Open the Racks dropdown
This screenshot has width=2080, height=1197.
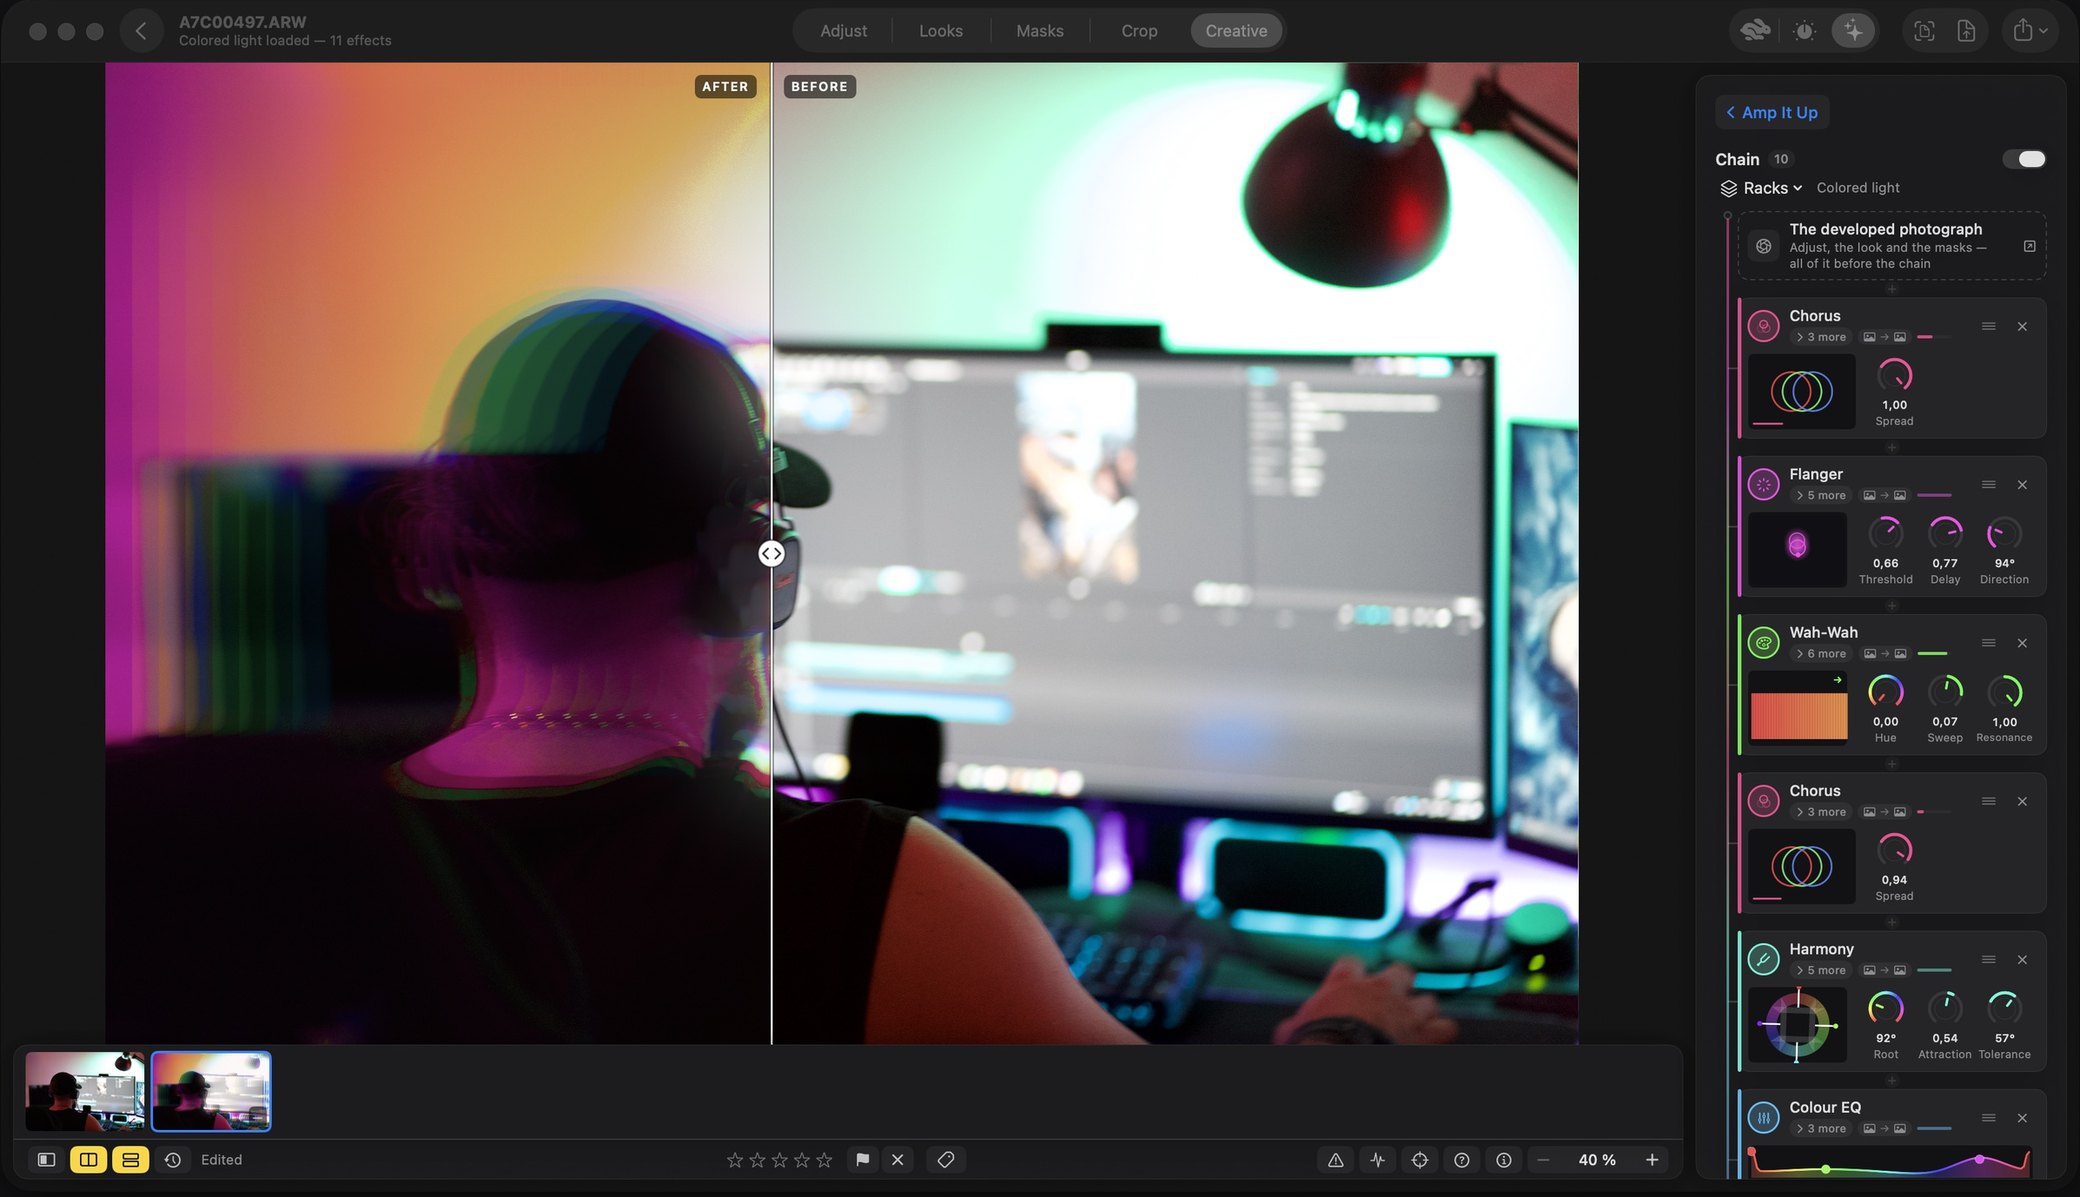pos(1761,188)
